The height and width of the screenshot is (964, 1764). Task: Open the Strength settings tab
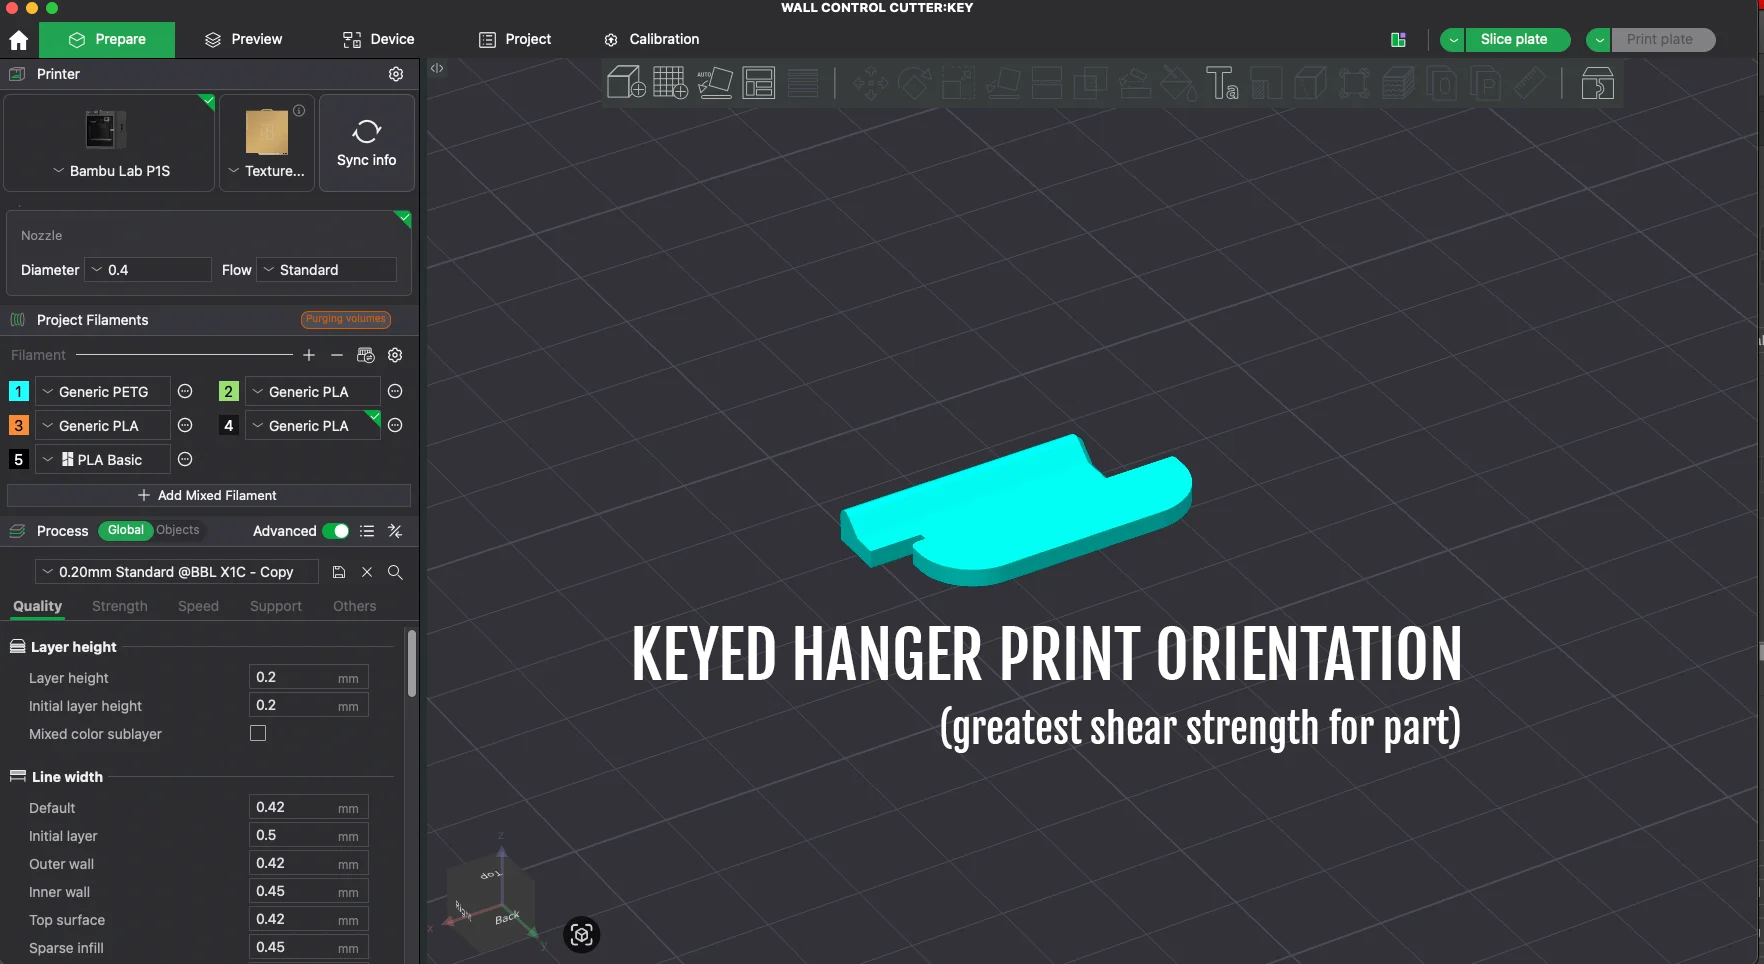pyautogui.click(x=119, y=606)
